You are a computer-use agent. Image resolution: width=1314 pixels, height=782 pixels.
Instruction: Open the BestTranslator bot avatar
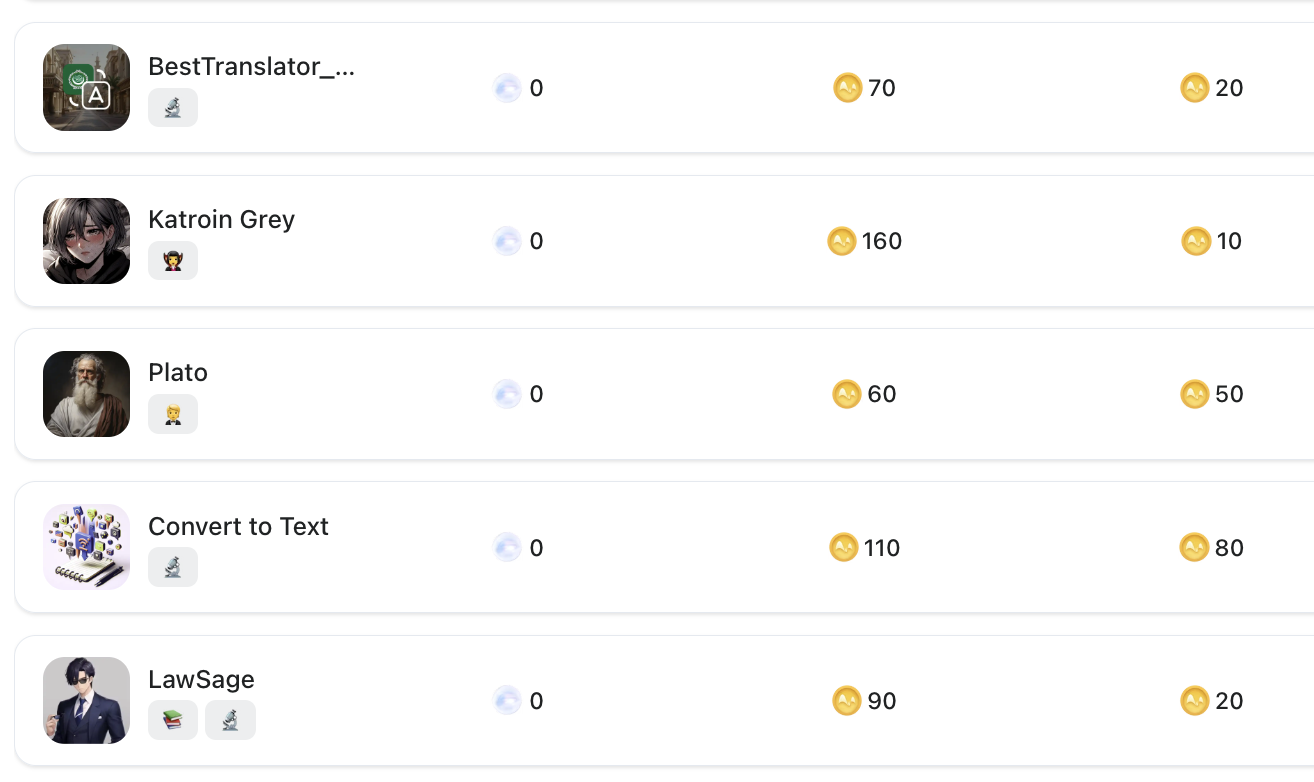click(x=87, y=88)
